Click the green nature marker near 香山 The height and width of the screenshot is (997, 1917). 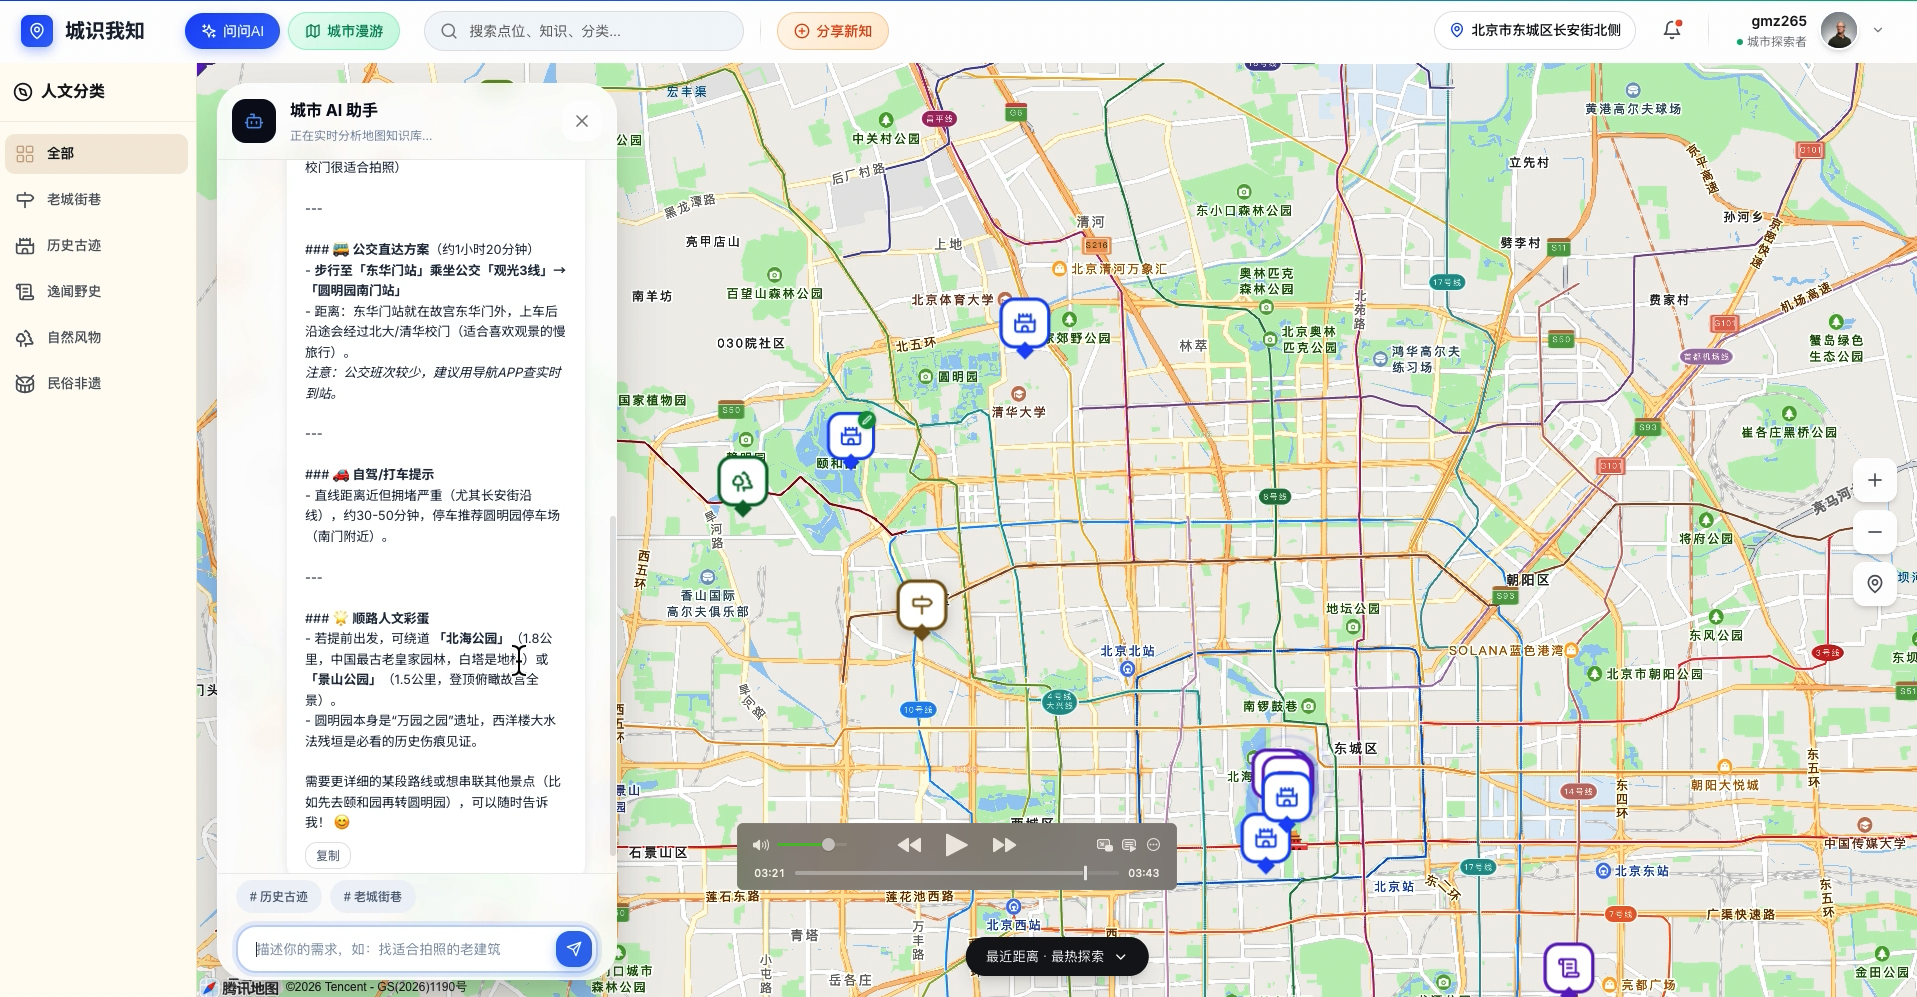click(742, 483)
